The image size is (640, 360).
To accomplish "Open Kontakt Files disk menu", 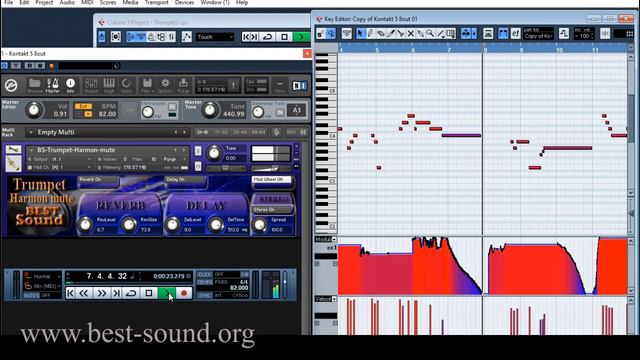I will 147,85.
